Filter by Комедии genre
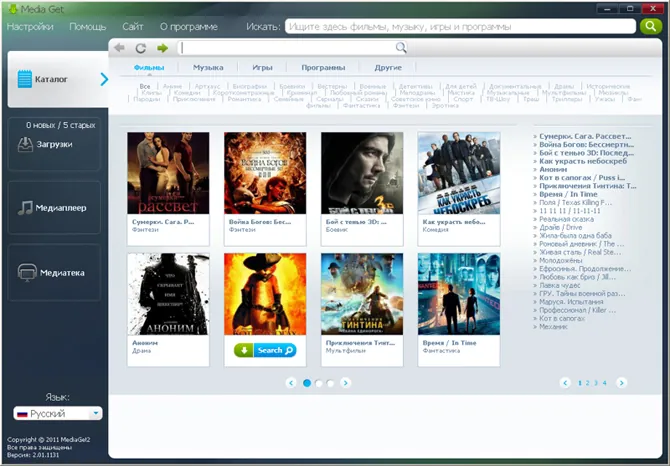This screenshot has height=466, width=670. (x=187, y=93)
